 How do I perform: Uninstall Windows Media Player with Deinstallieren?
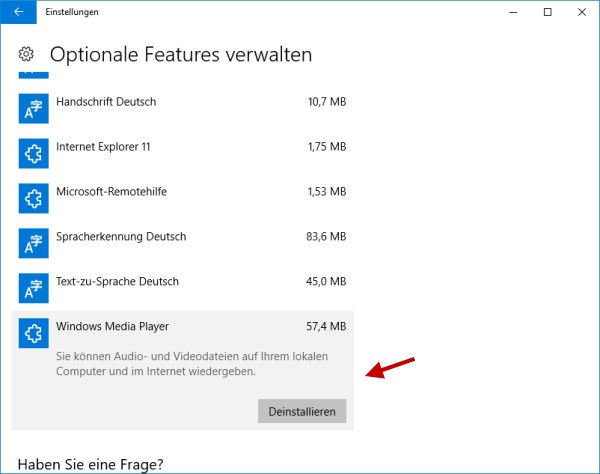[x=302, y=411]
